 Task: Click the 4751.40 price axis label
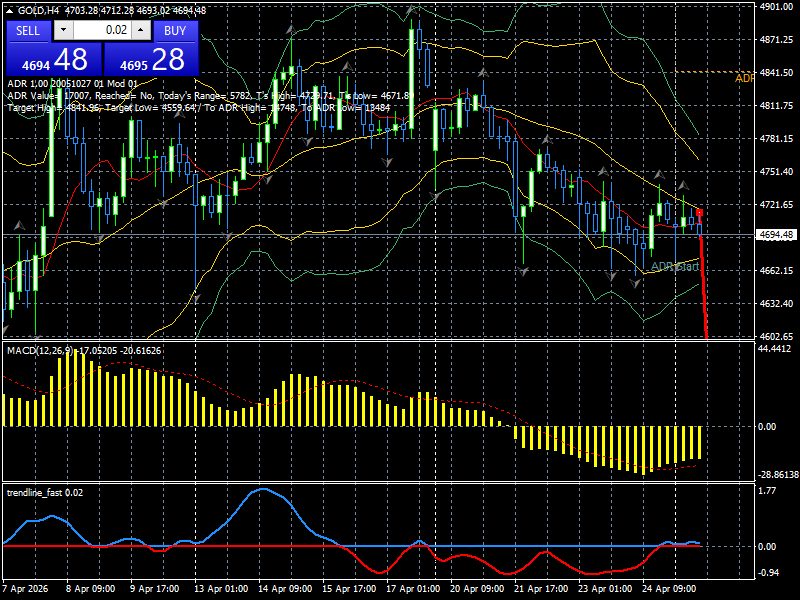[776, 171]
